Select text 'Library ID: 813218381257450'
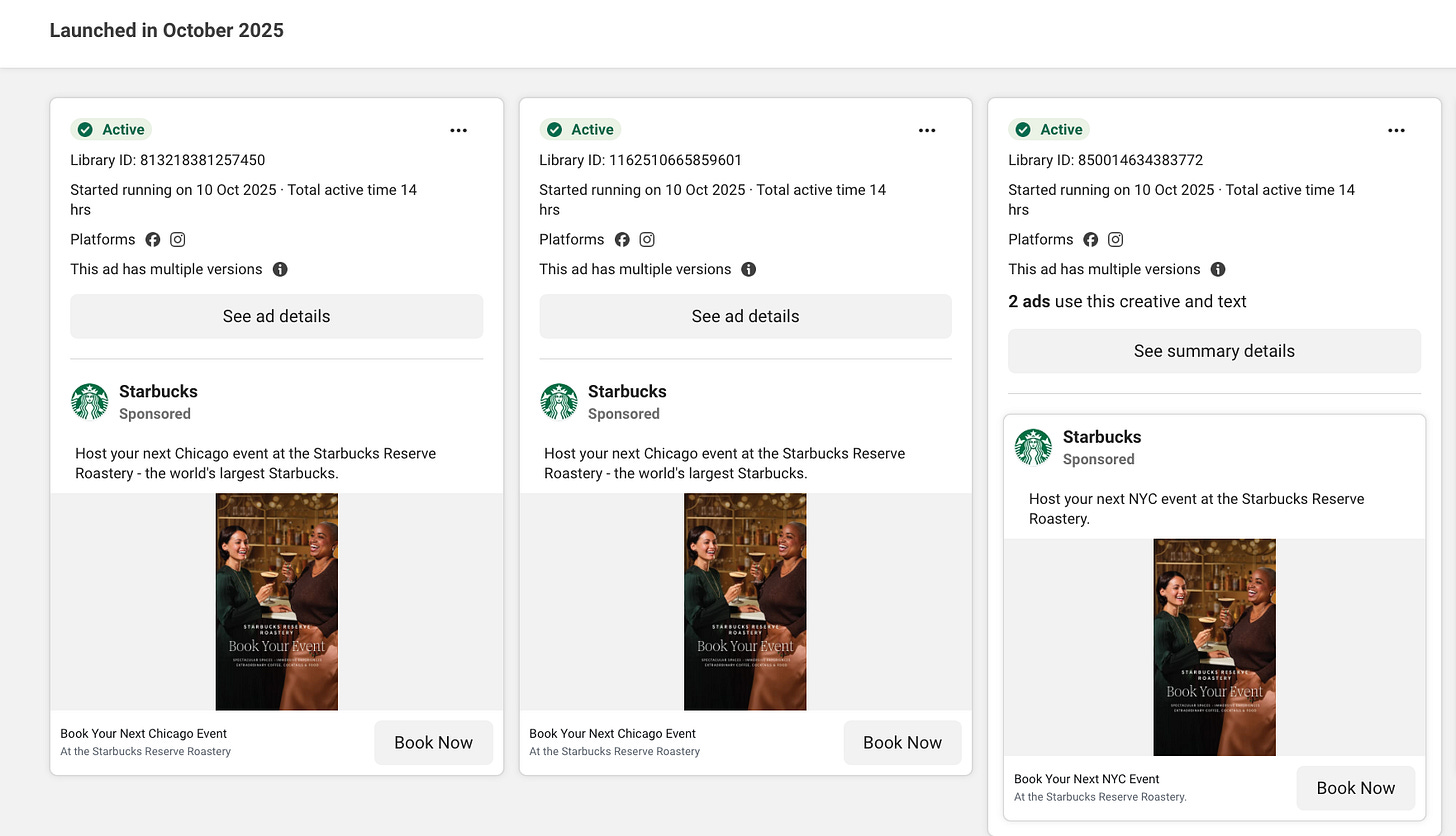This screenshot has height=836, width=1456. point(168,160)
